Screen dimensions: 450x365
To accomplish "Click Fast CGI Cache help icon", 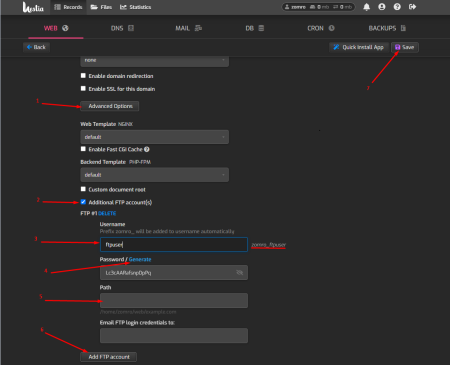I will (x=147, y=149).
